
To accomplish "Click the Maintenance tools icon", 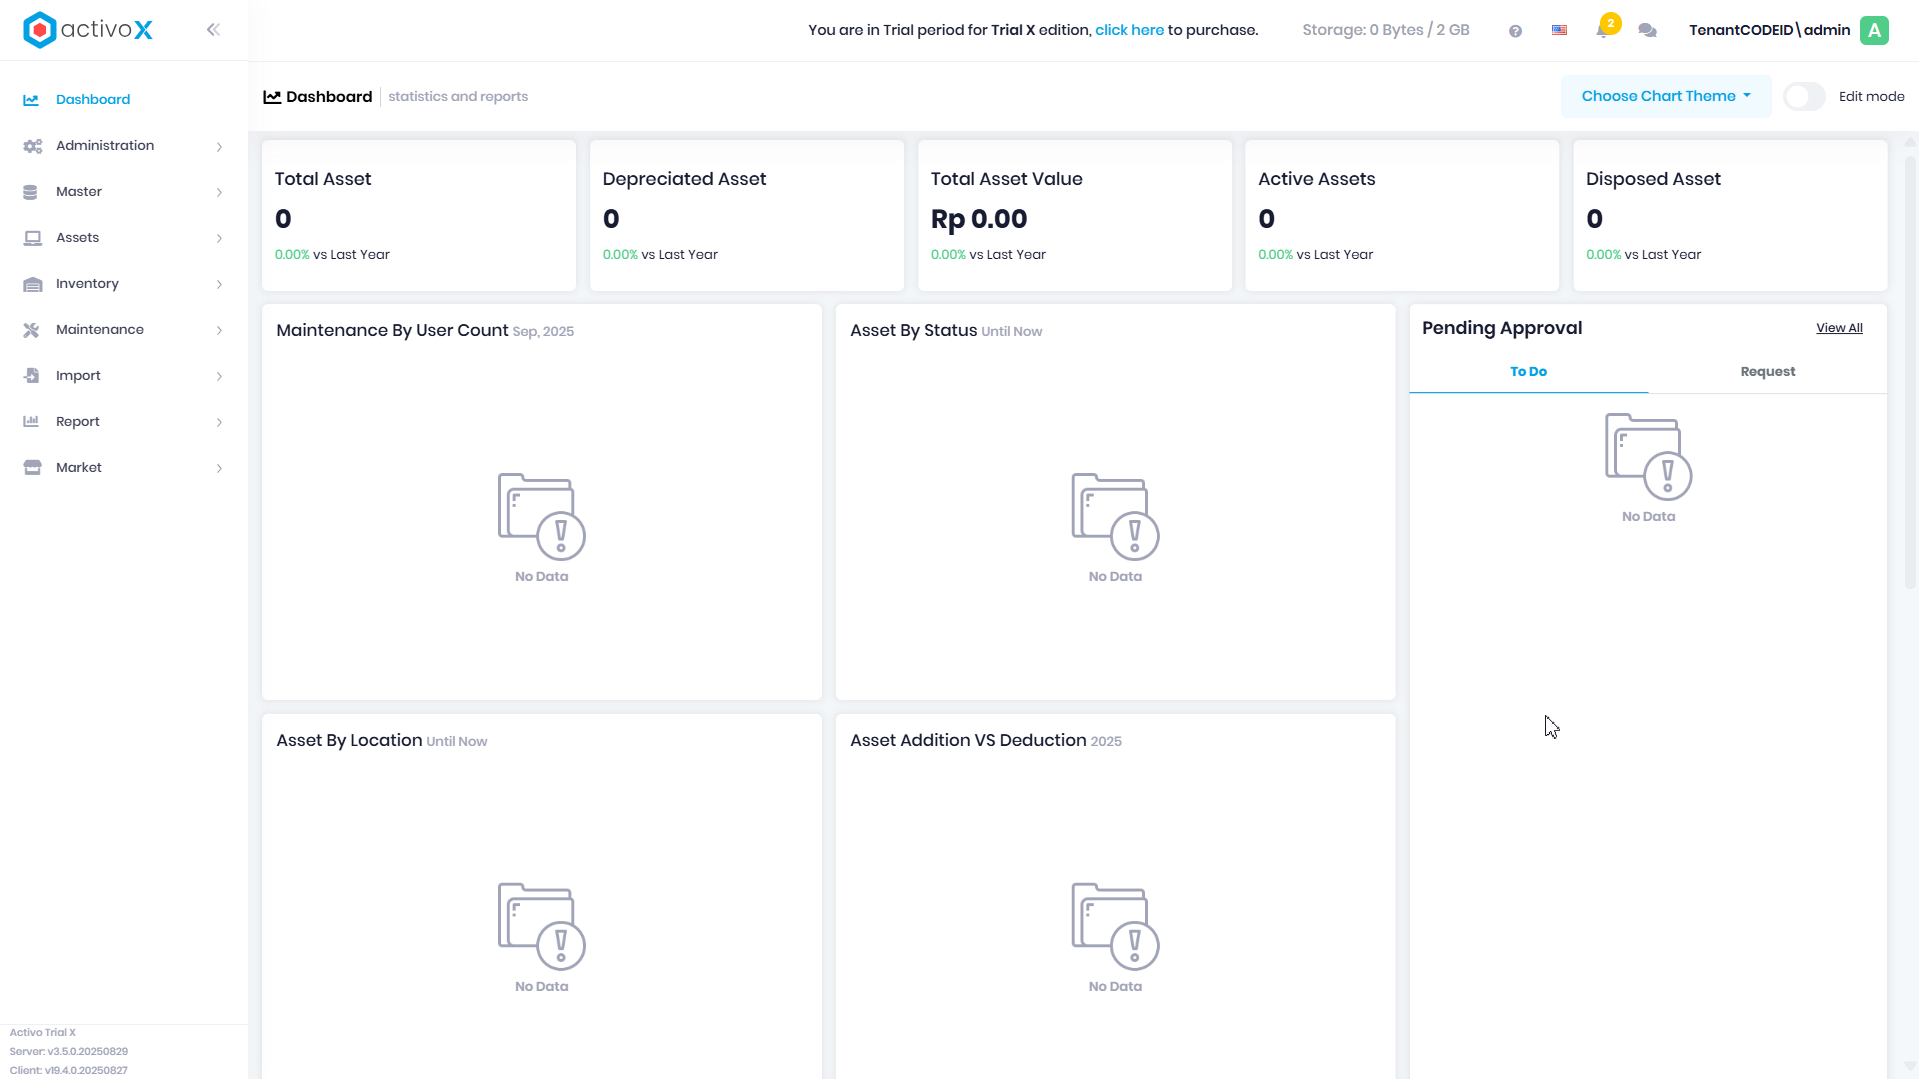I will (x=31, y=330).
